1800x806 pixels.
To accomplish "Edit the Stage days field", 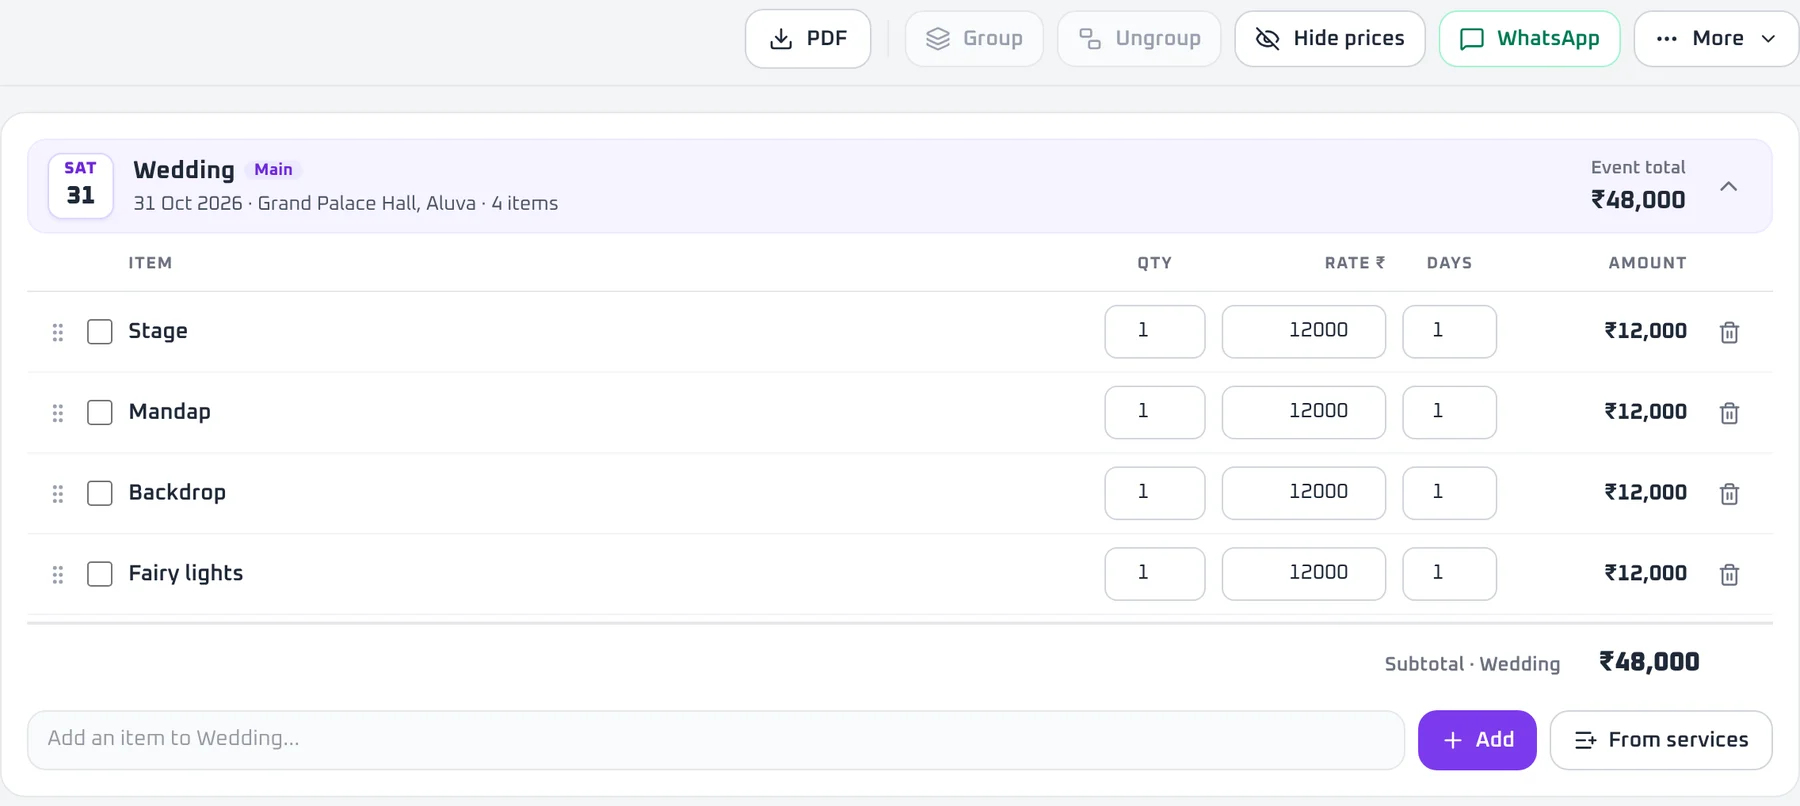I will click(x=1450, y=332).
